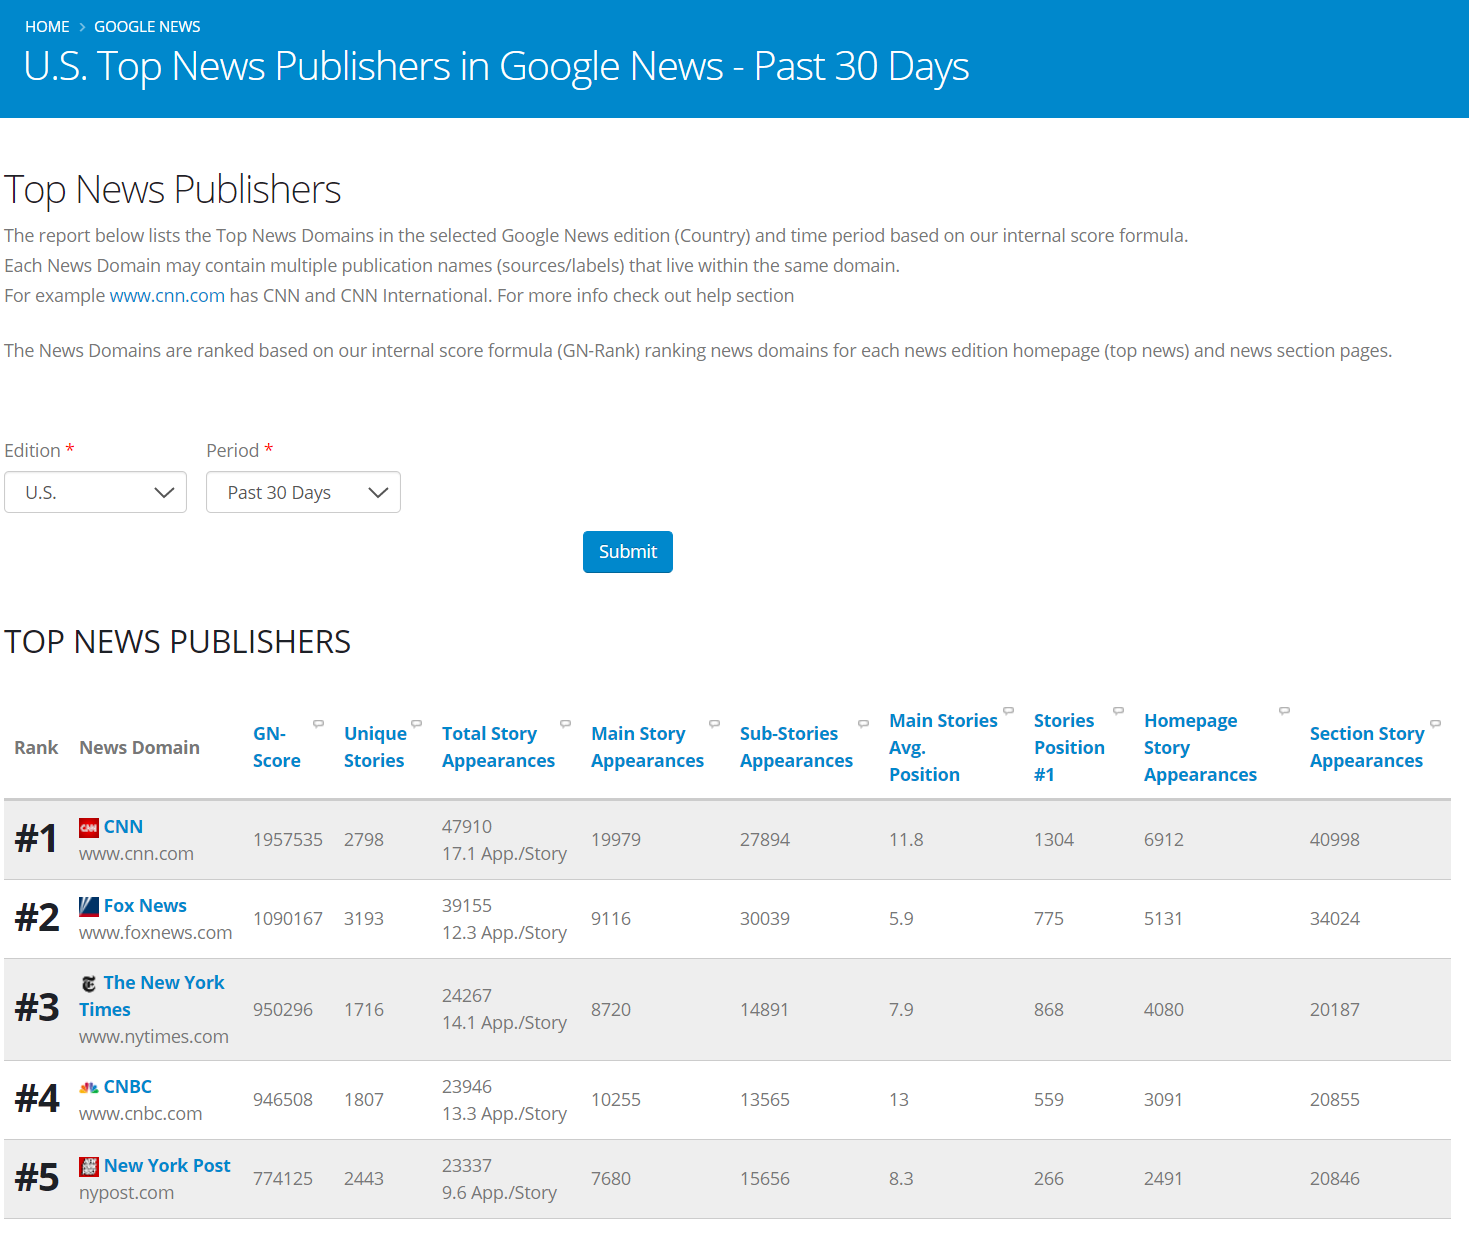The width and height of the screenshot is (1469, 1243).
Task: Open the Period dropdown showing Past 30 Days
Action: click(x=303, y=492)
